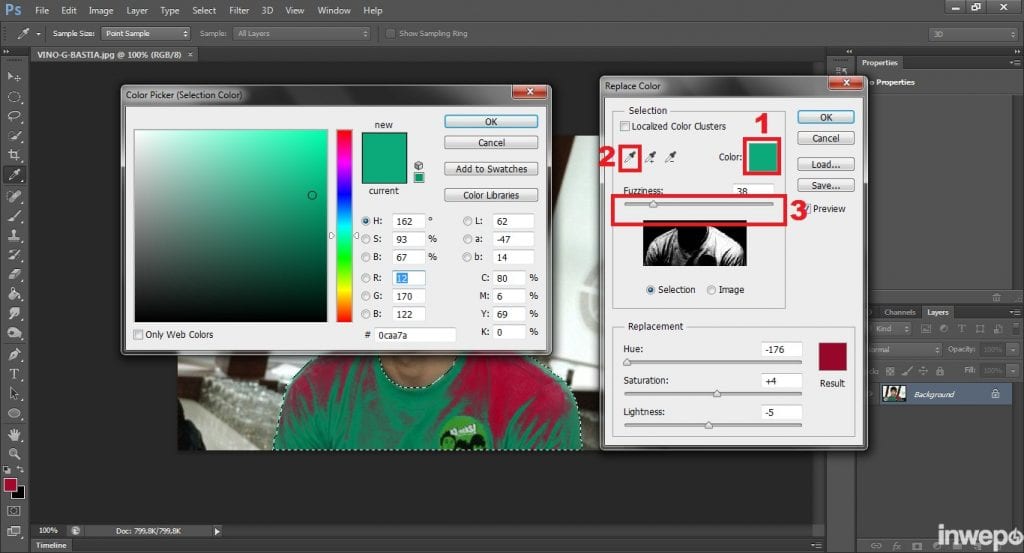Open the Sample Size dropdown
Viewport: 1024px width, 553px height.
(145, 33)
